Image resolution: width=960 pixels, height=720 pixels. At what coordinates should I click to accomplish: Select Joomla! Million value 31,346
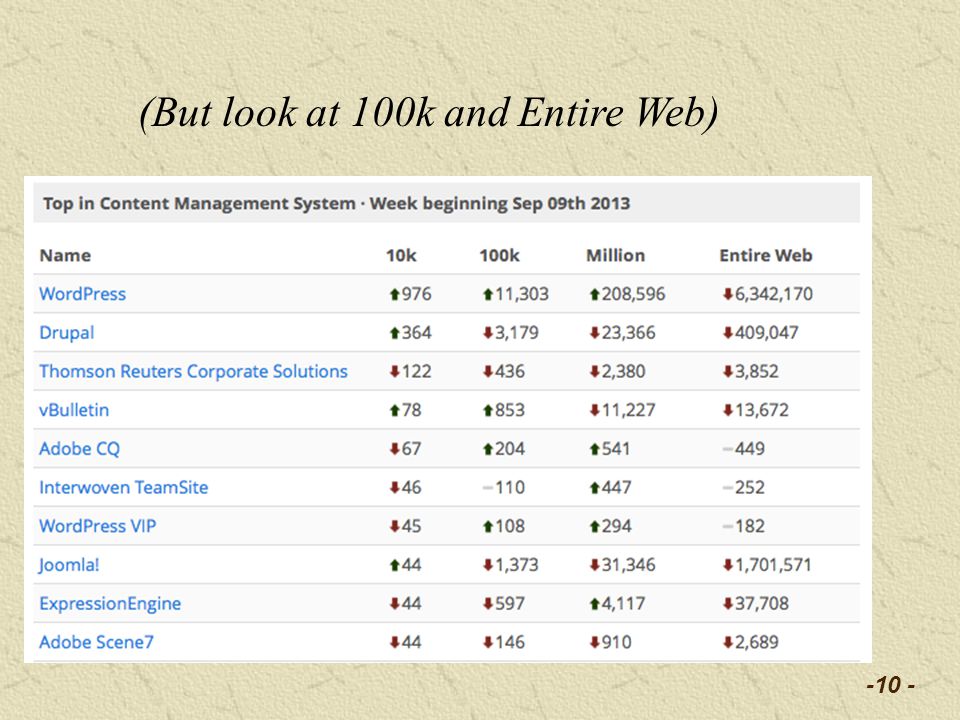point(628,564)
